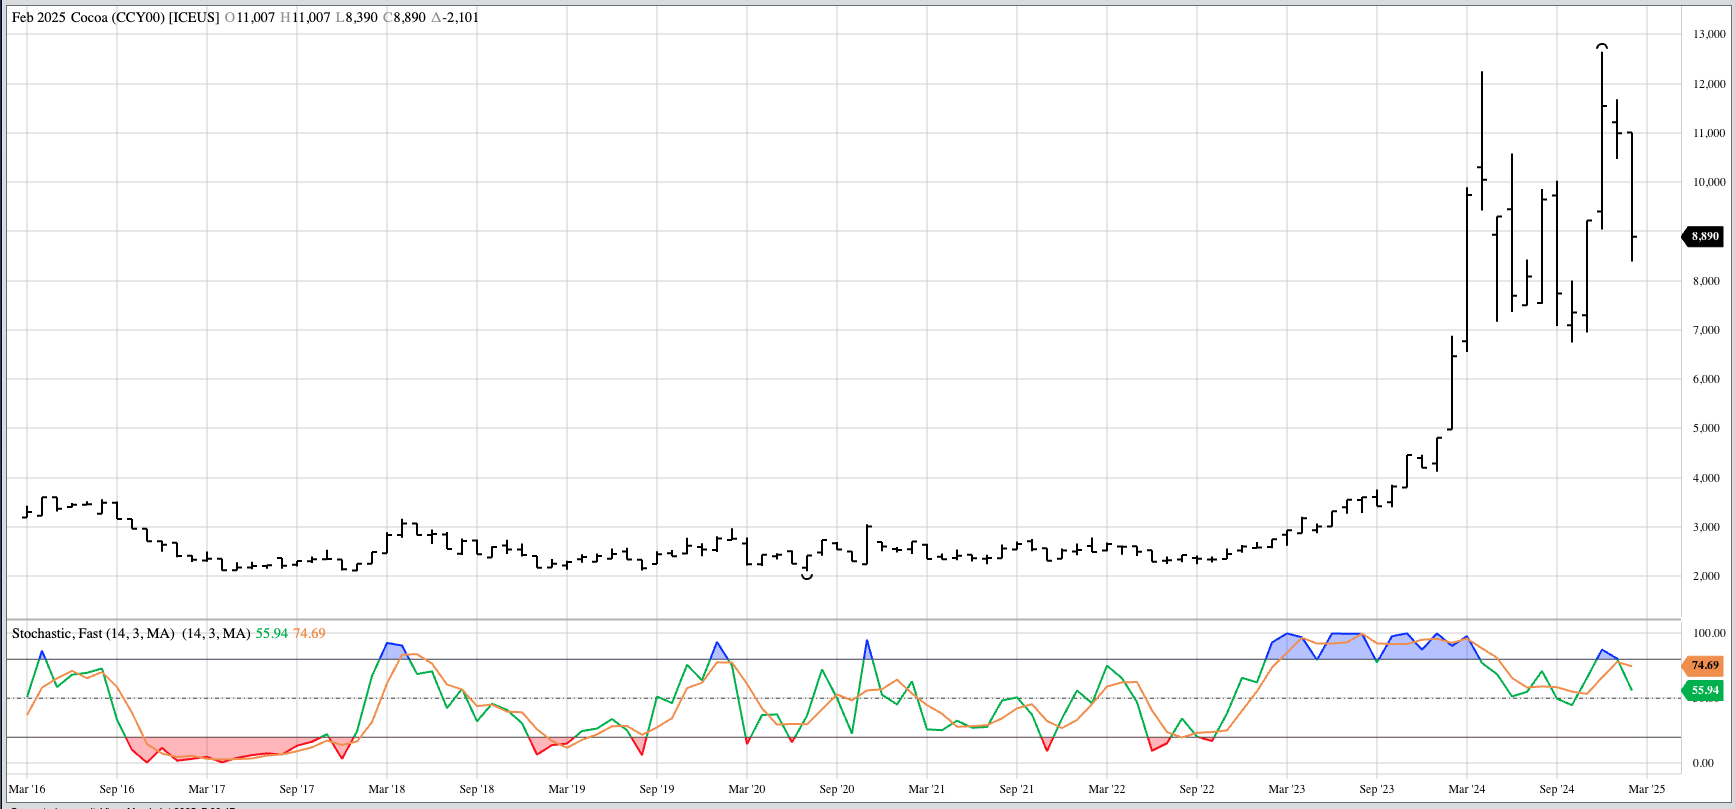Click the open price O 11,007 readout
Screen dimensions: 1735x809
tap(250, 17)
